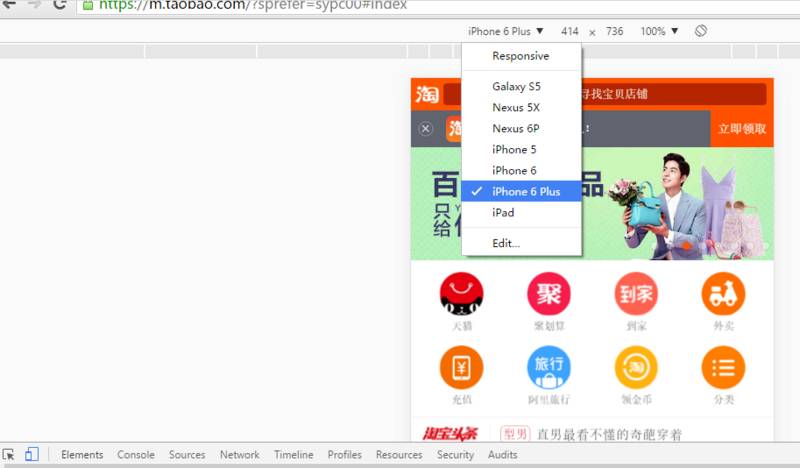Open Edit... in the device menu
This screenshot has width=800, height=468.
point(521,243)
